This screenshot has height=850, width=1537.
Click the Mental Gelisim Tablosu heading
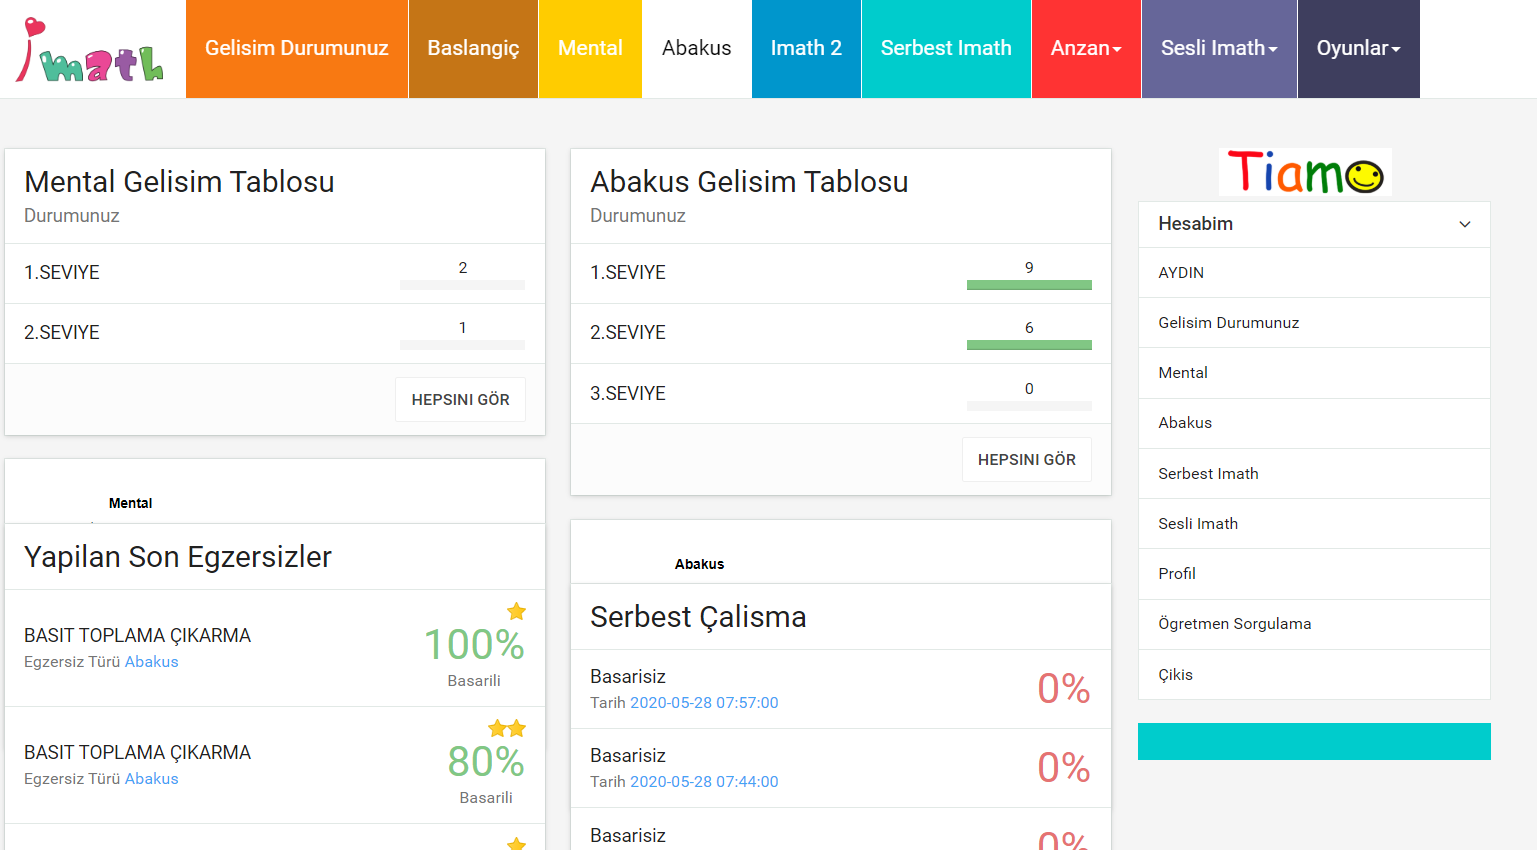pos(179,182)
